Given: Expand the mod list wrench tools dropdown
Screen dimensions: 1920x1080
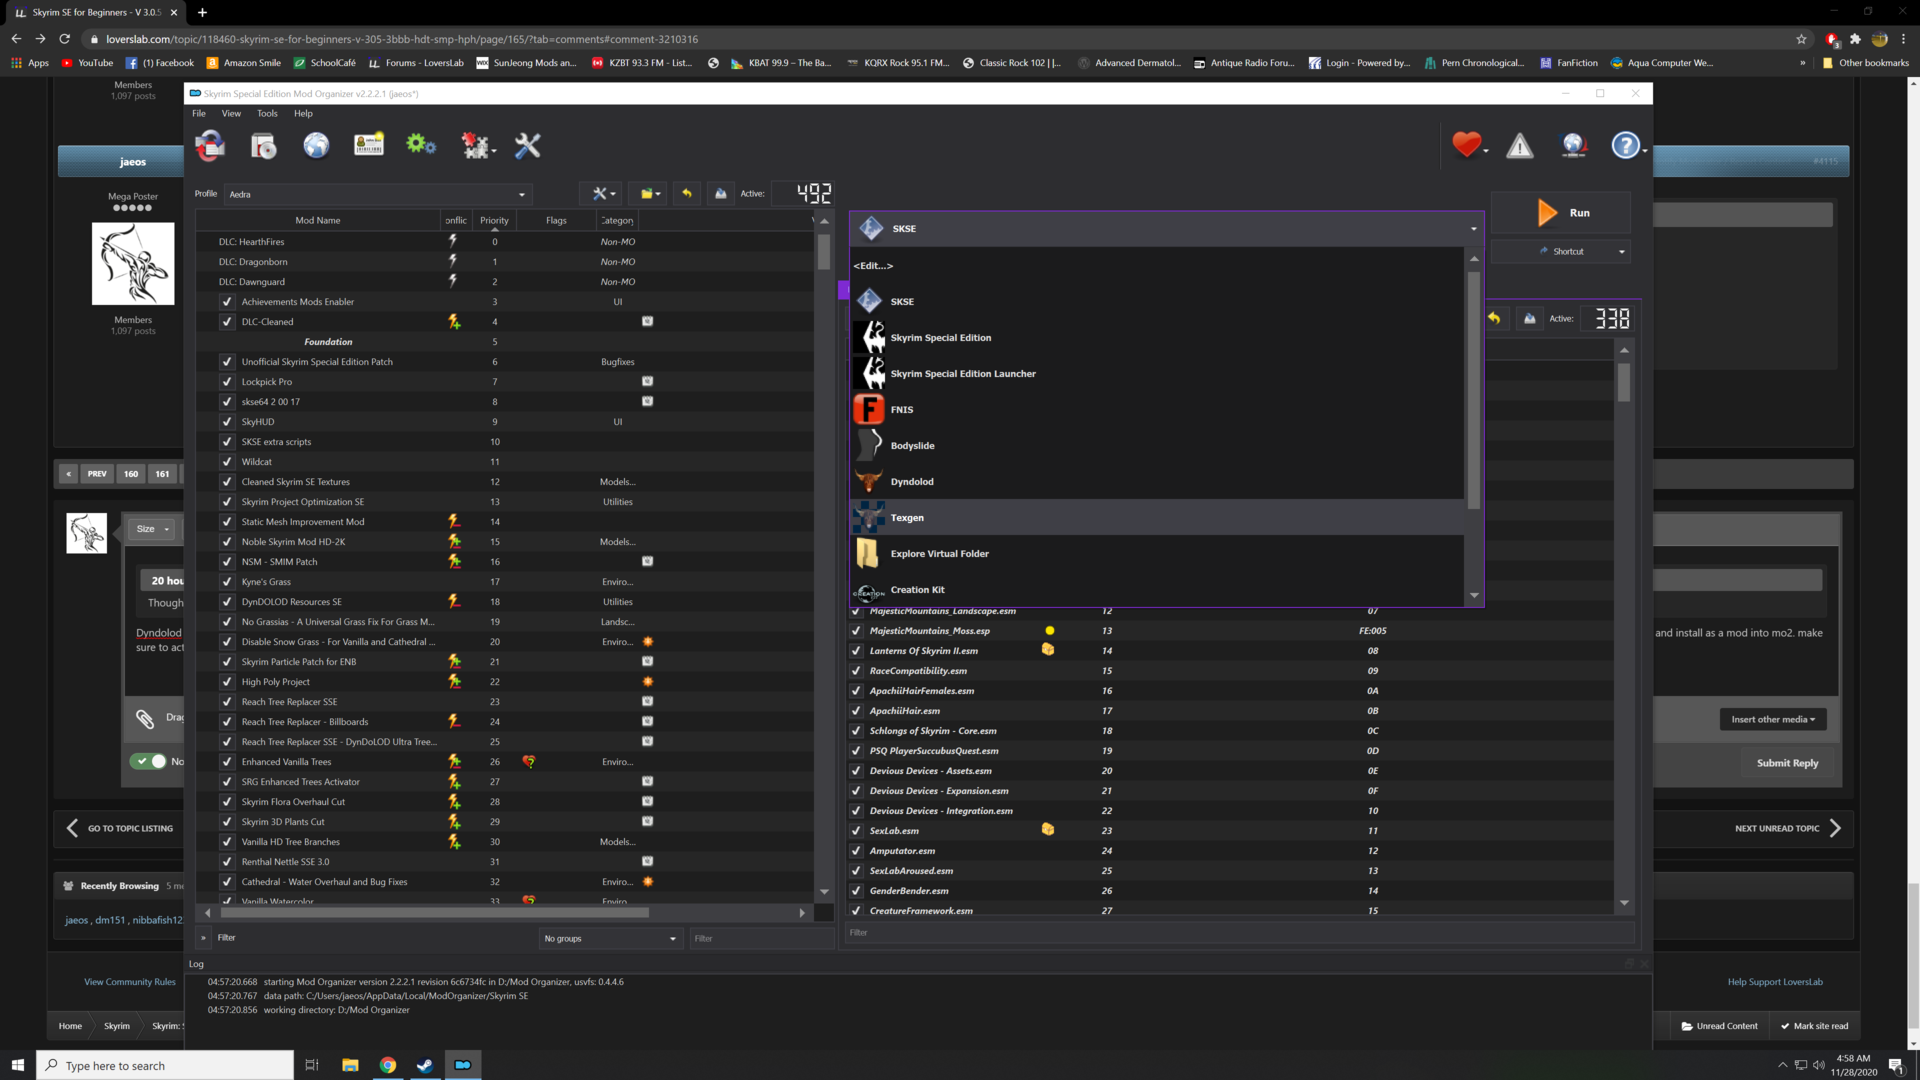Looking at the screenshot, I should tap(603, 194).
